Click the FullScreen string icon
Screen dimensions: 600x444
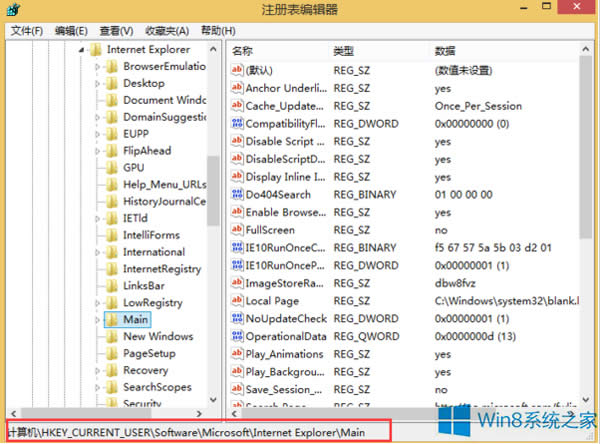pyautogui.click(x=237, y=230)
